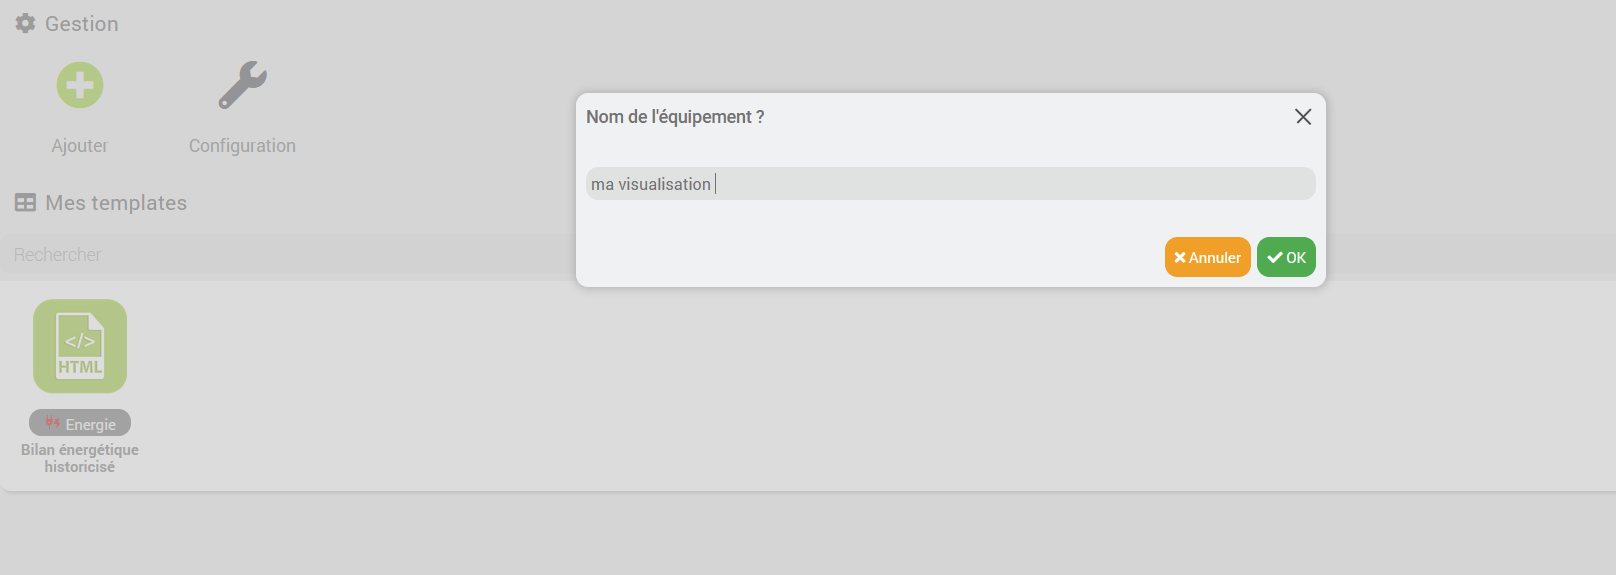The height and width of the screenshot is (575, 1616).
Task: Click the red energy icon in the Energie badge
Action: tap(52, 423)
